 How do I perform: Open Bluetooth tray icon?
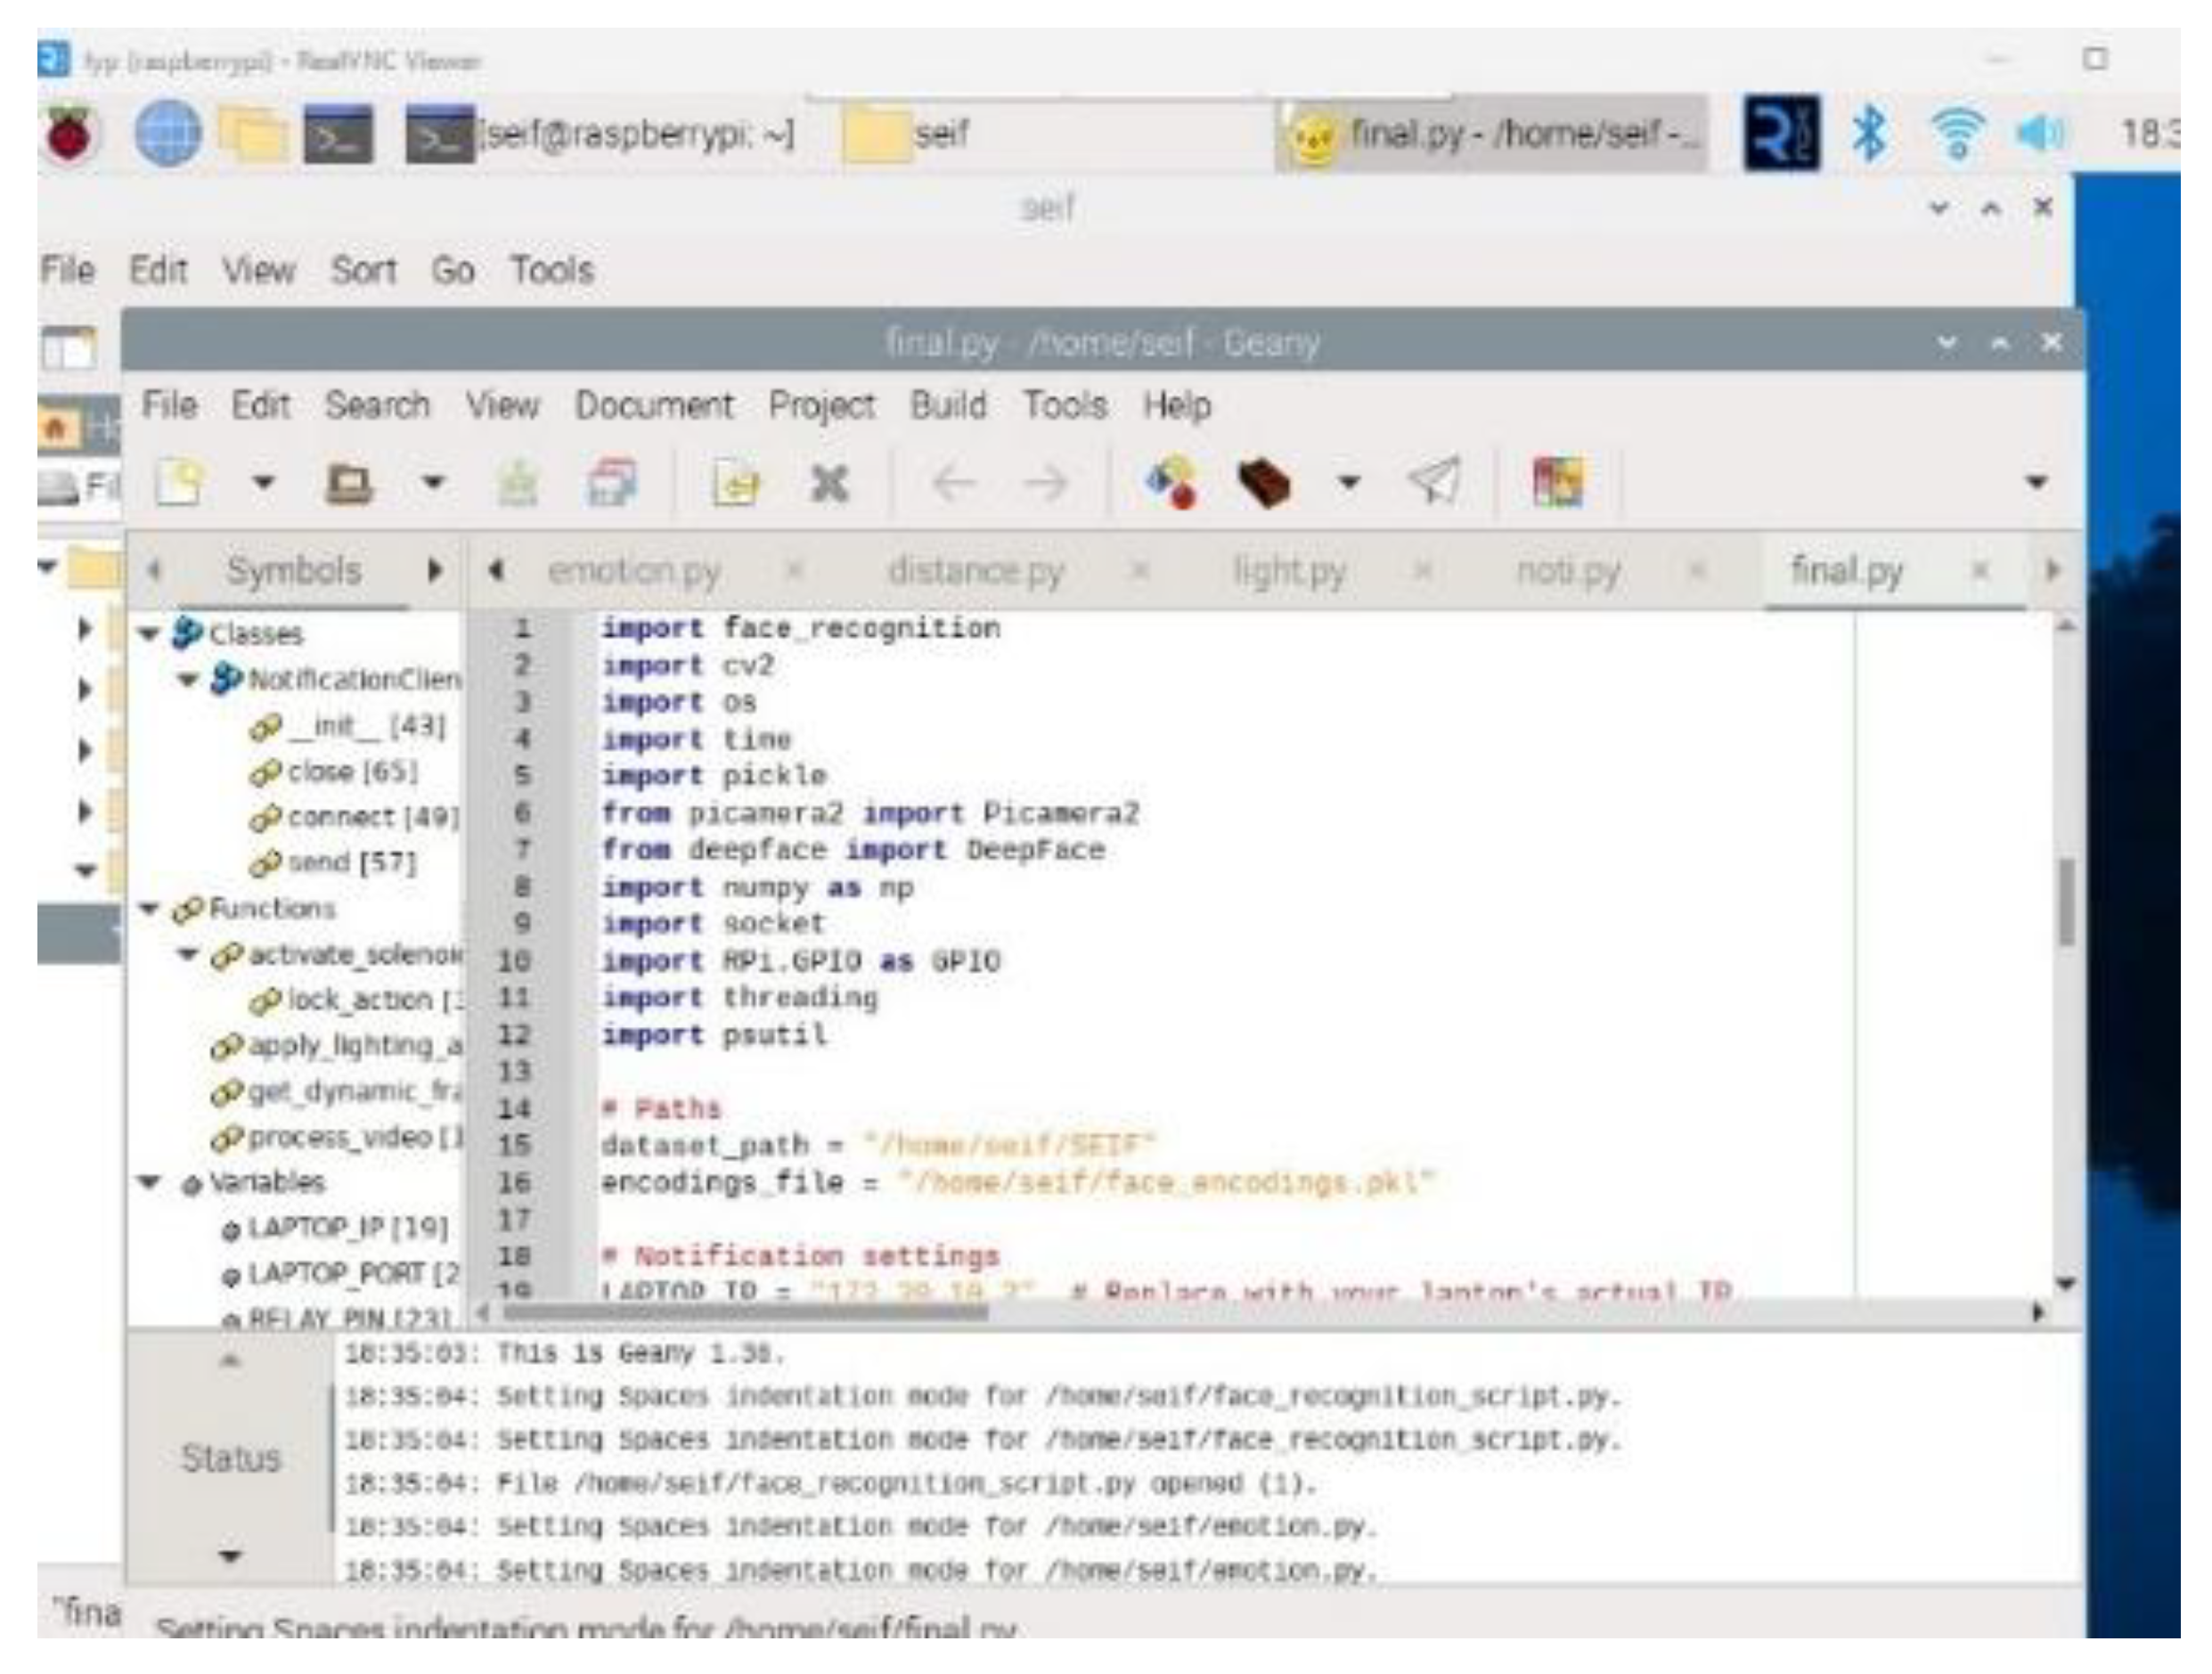click(x=1868, y=134)
